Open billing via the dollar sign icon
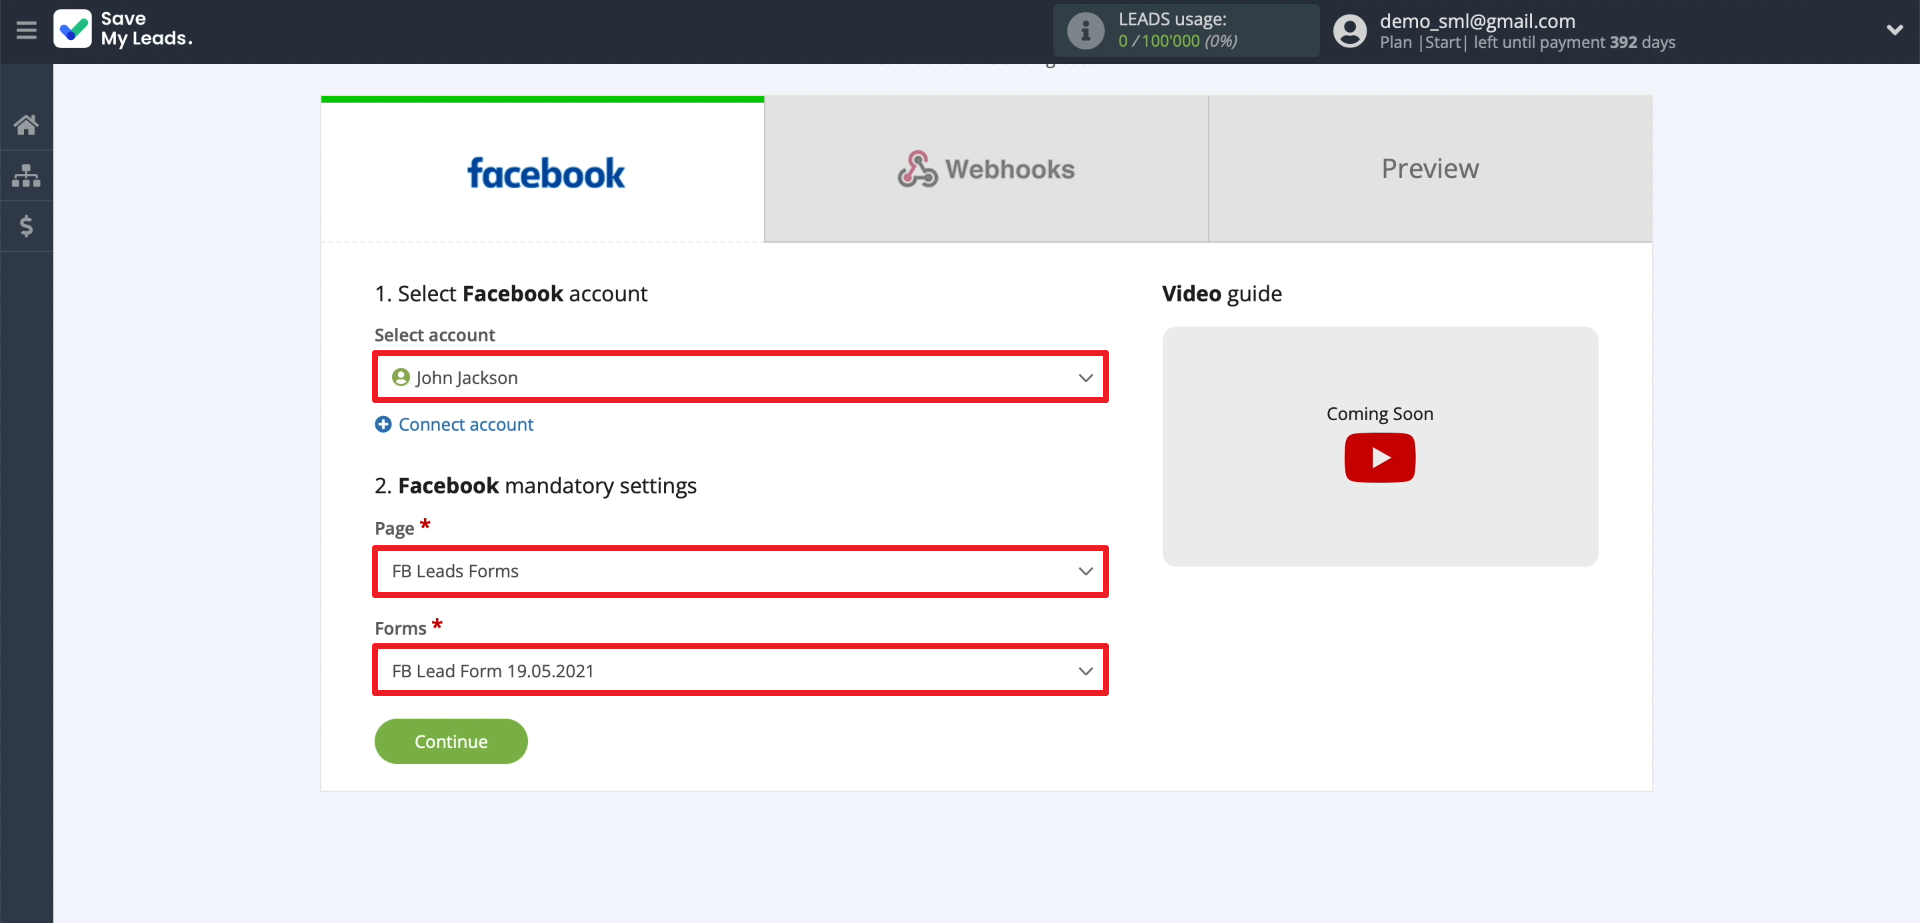The width and height of the screenshot is (1920, 923). pyautogui.click(x=26, y=226)
